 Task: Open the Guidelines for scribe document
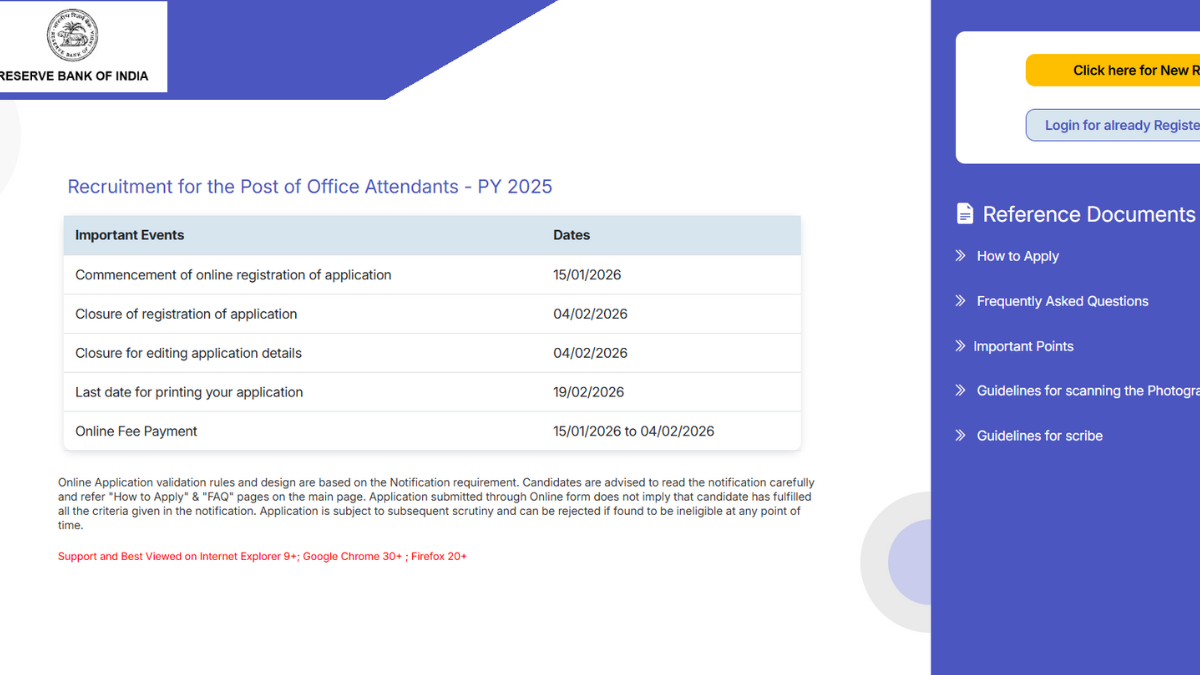[1038, 435]
